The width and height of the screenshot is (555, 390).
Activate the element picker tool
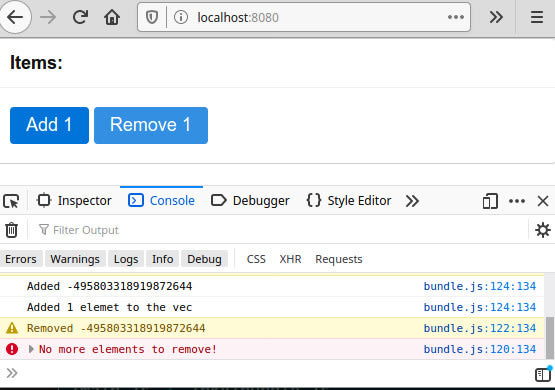pos(11,201)
